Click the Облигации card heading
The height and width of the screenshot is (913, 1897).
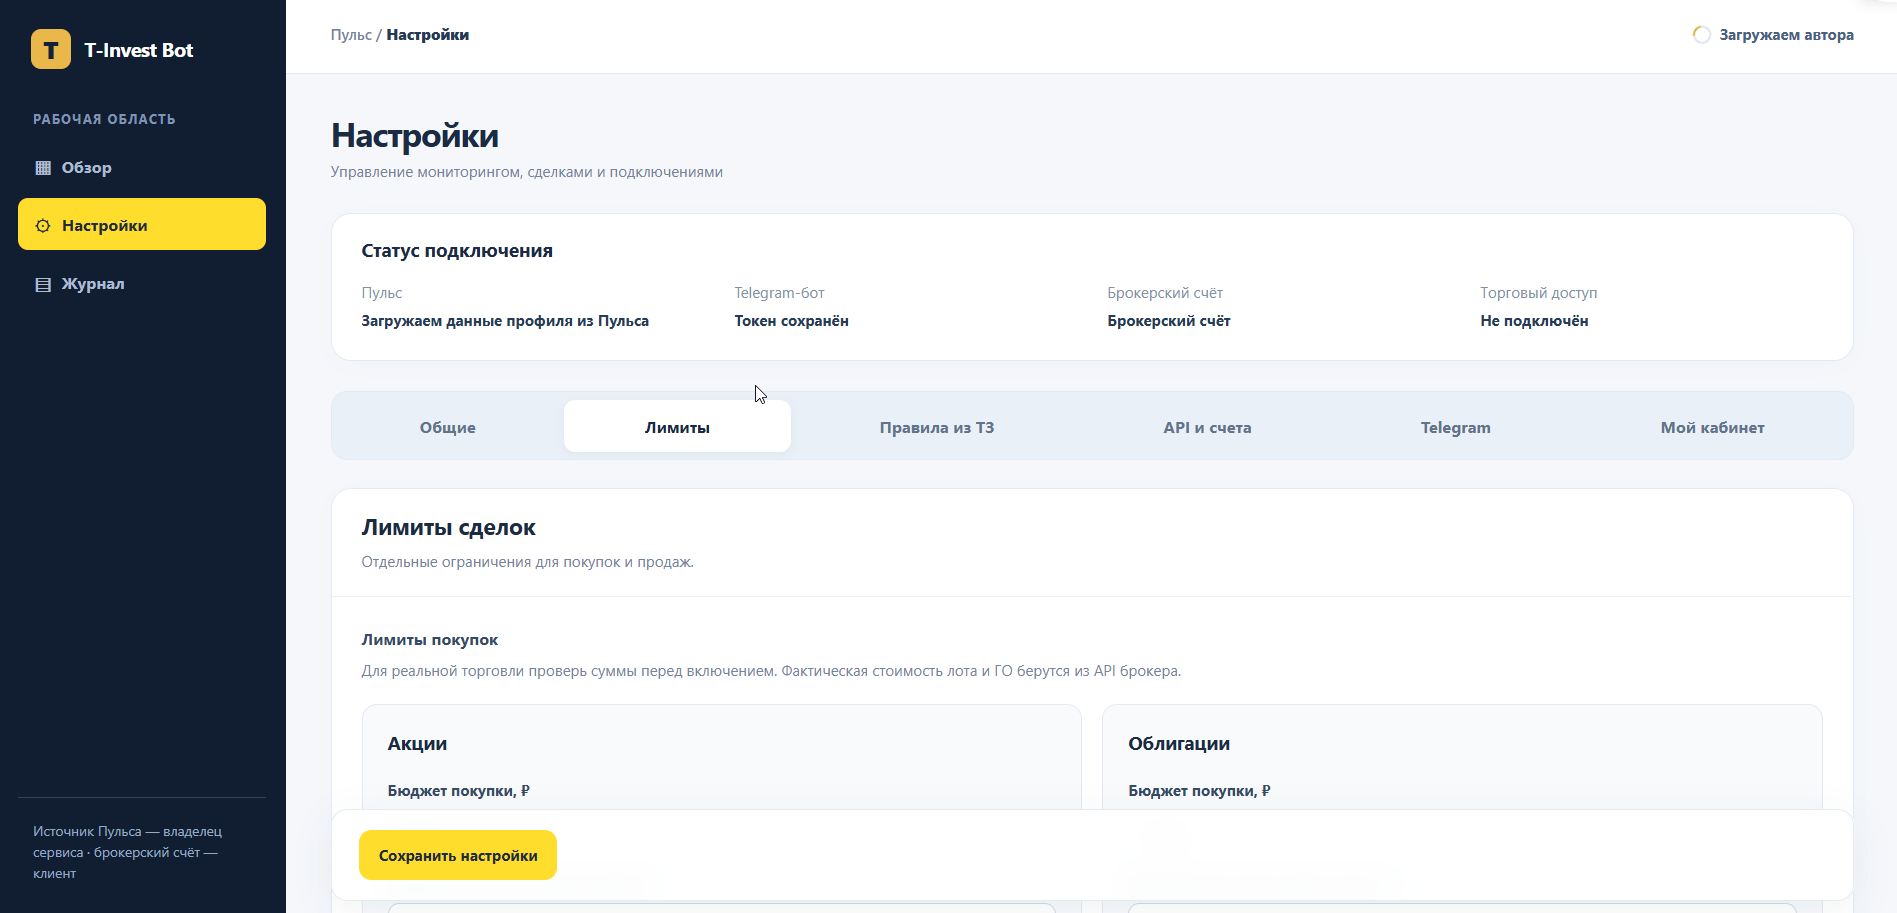click(1179, 744)
